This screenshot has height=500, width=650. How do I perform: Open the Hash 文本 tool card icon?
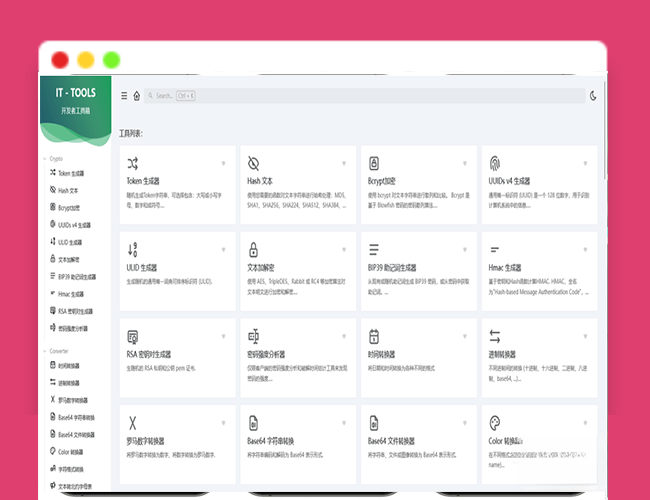pos(253,162)
